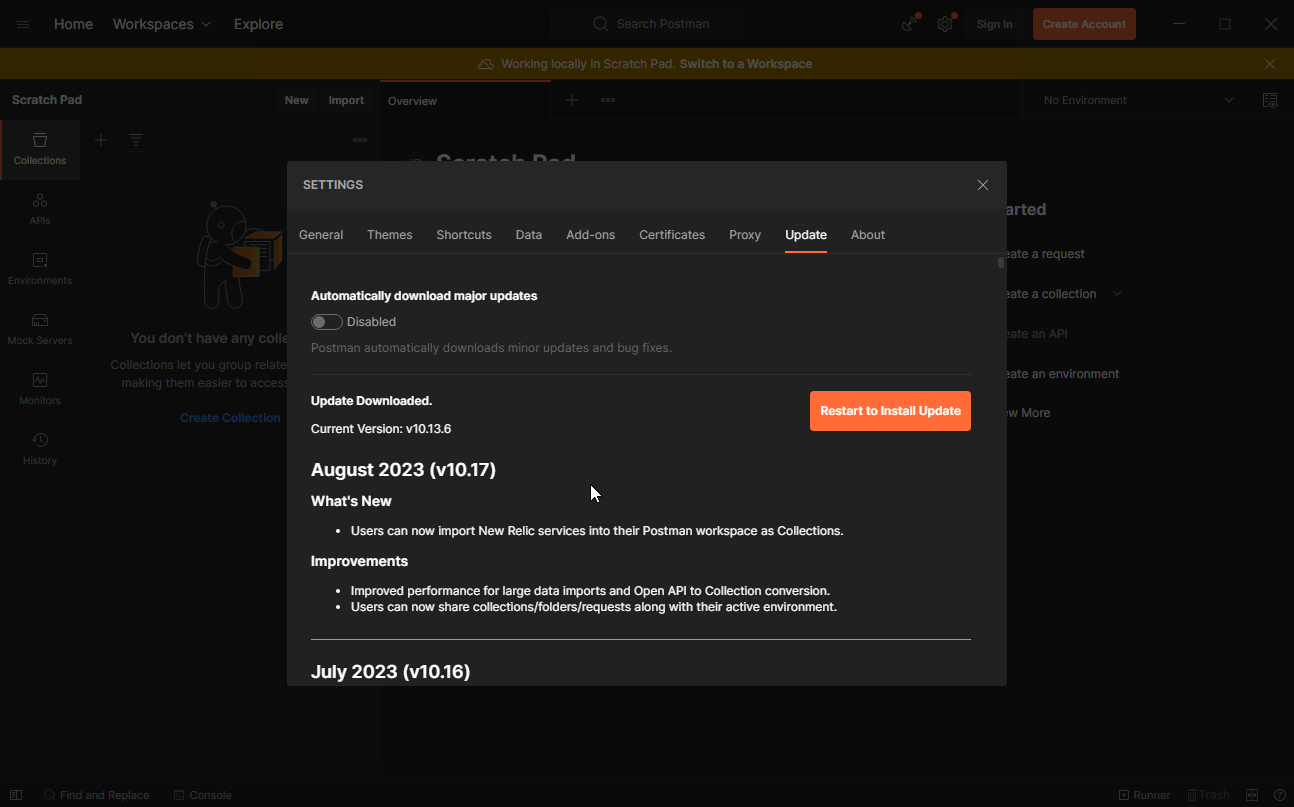Enable automatic major update downloads
The width and height of the screenshot is (1294, 807).
pyautogui.click(x=326, y=321)
